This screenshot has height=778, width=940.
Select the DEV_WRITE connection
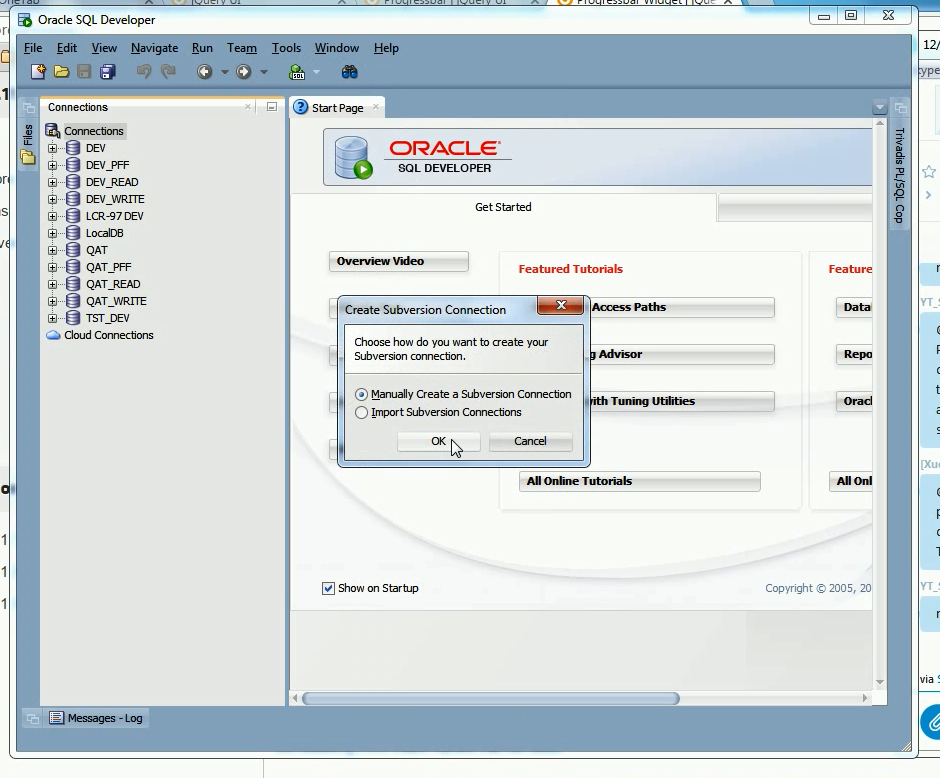[115, 199]
